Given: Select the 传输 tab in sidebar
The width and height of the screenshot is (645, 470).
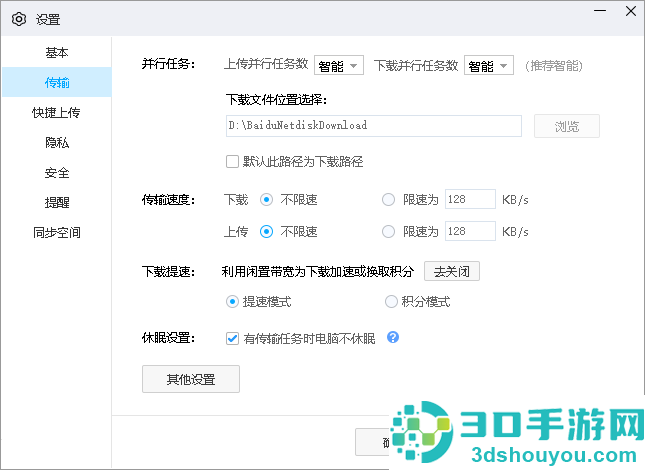Looking at the screenshot, I should (x=57, y=82).
